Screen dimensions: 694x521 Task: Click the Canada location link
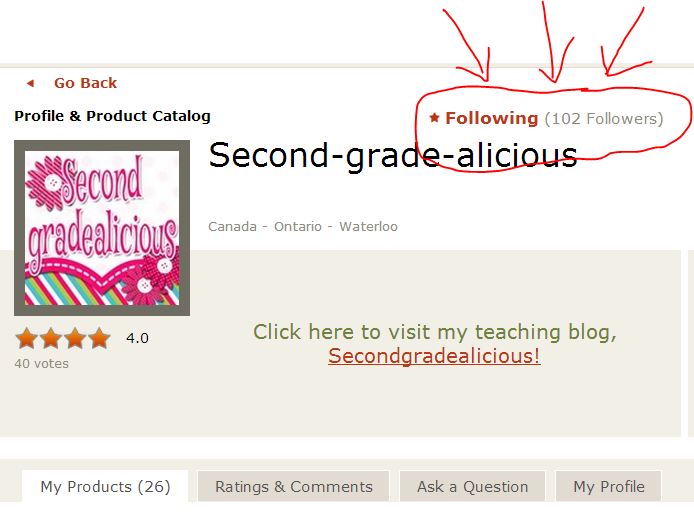[x=232, y=227]
